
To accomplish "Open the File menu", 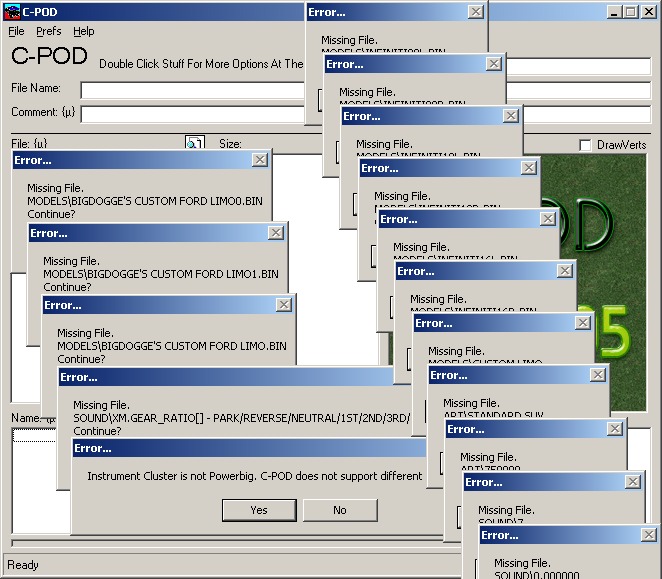I will coord(17,31).
